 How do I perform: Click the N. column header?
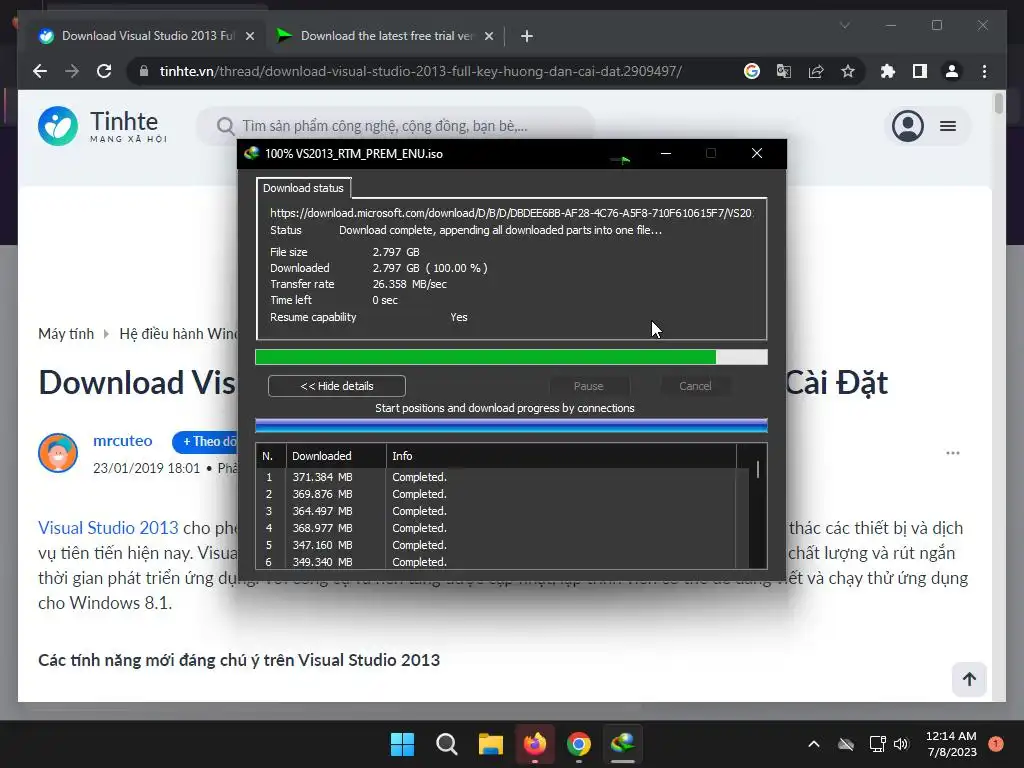click(x=271, y=456)
